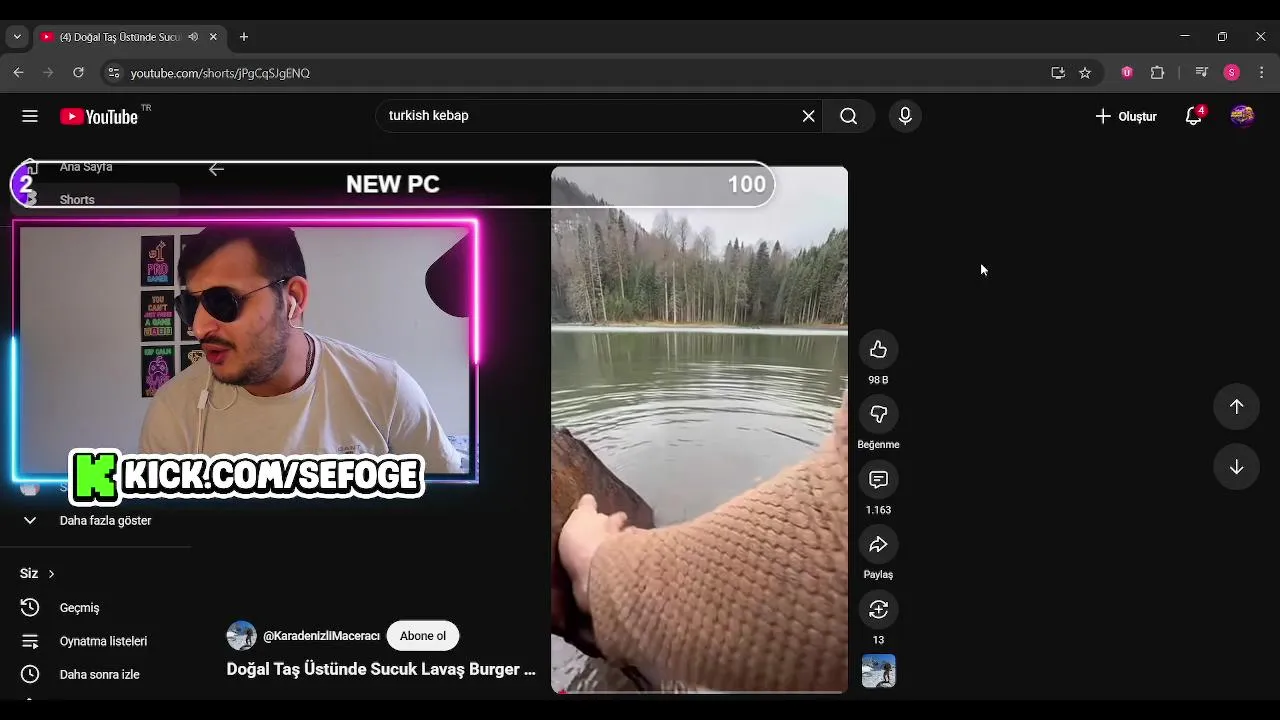Image resolution: width=1280 pixels, height=720 pixels.
Task: Go to the next short with down arrow
Action: pos(1236,467)
